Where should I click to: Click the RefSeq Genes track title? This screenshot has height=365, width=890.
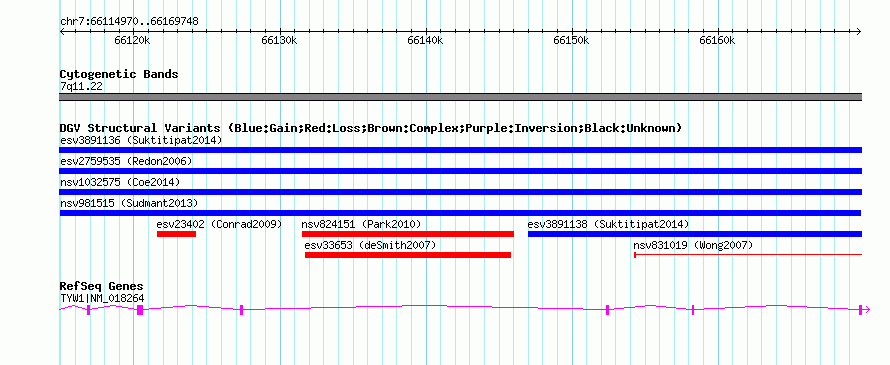point(102,286)
